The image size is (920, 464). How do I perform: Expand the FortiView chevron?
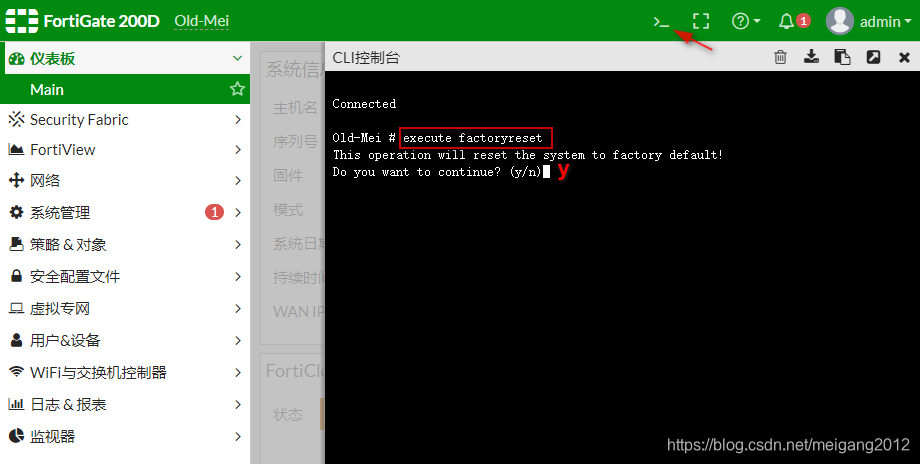(x=238, y=150)
